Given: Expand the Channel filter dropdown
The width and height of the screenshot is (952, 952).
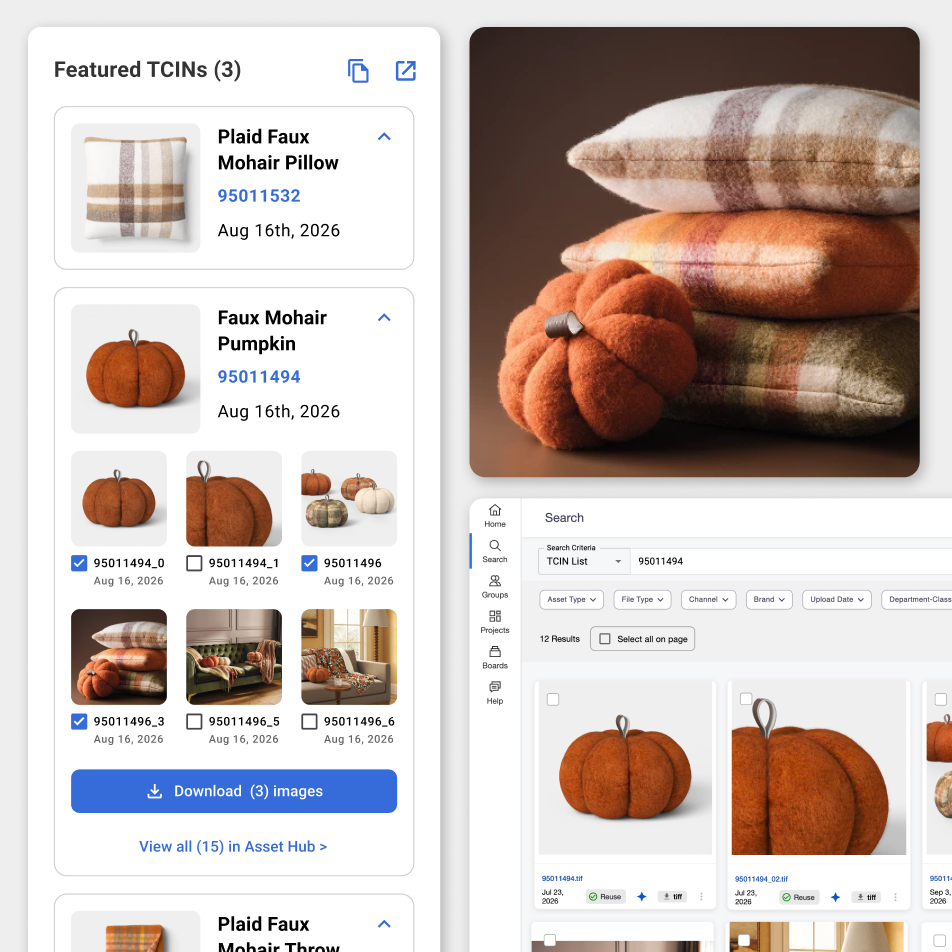Looking at the screenshot, I should [x=709, y=599].
